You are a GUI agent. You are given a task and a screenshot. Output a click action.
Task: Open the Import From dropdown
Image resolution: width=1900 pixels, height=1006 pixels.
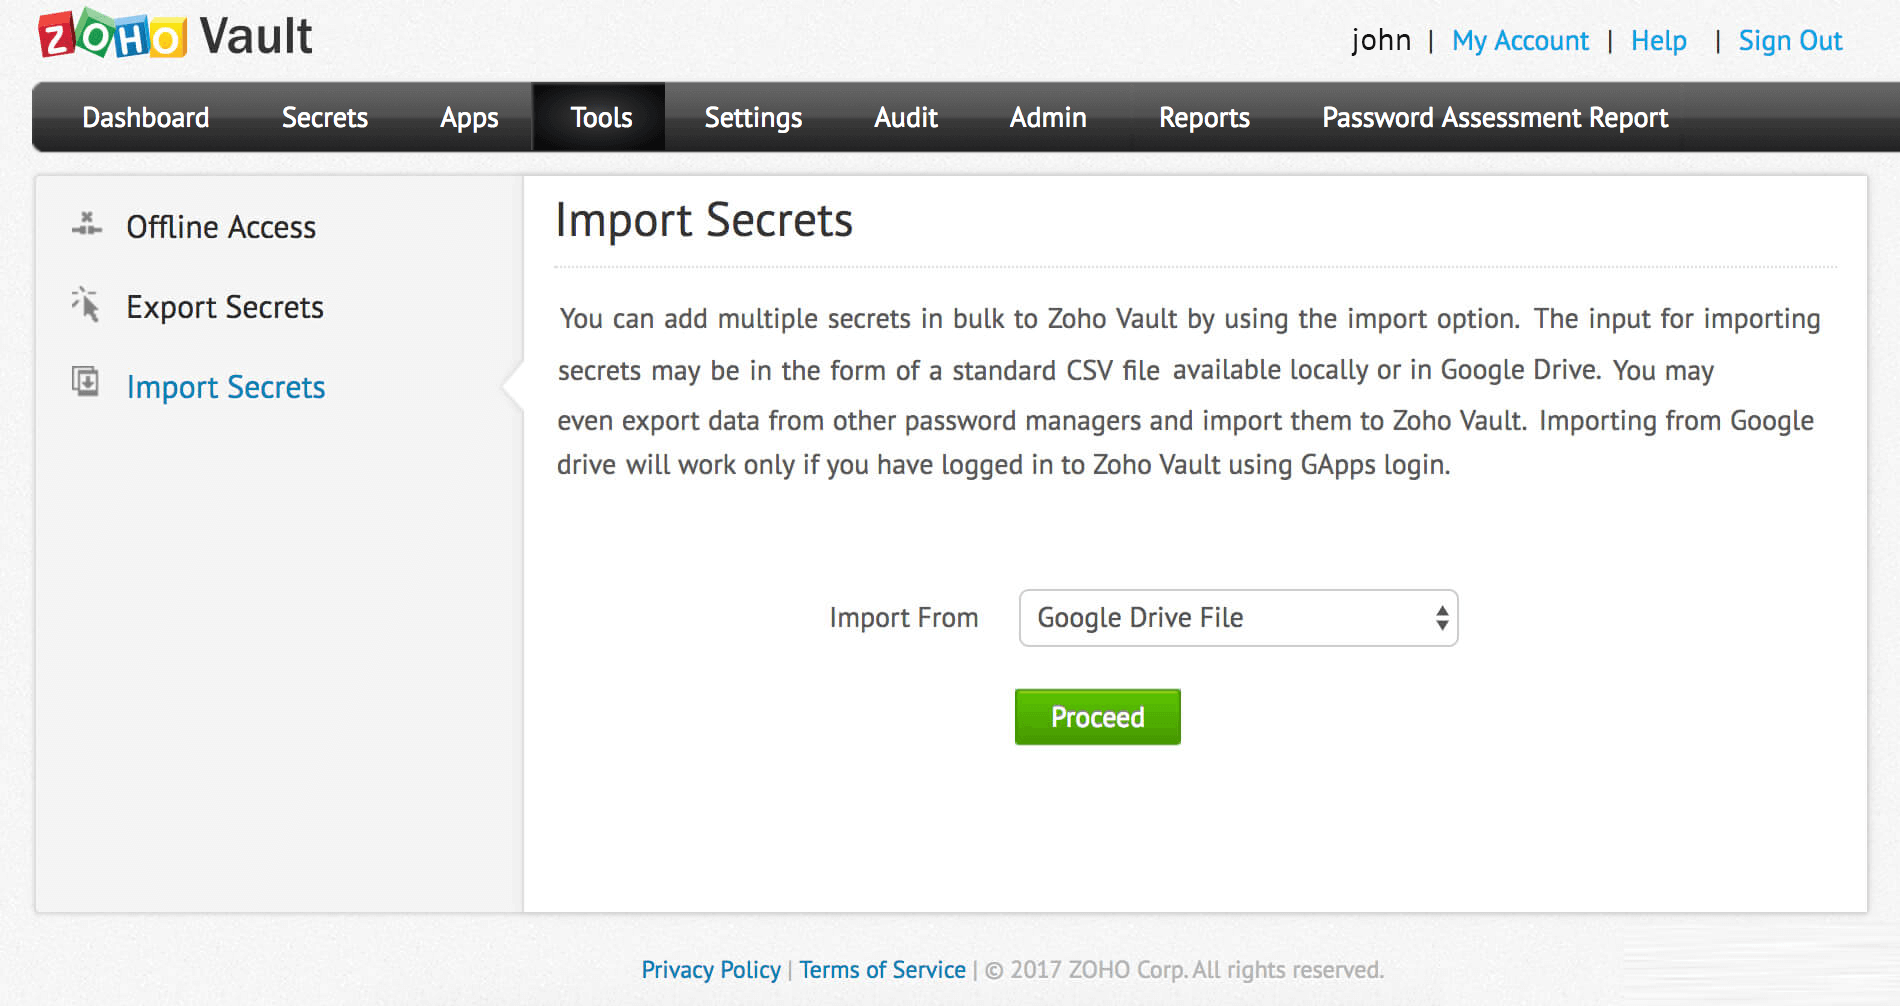coord(1237,618)
